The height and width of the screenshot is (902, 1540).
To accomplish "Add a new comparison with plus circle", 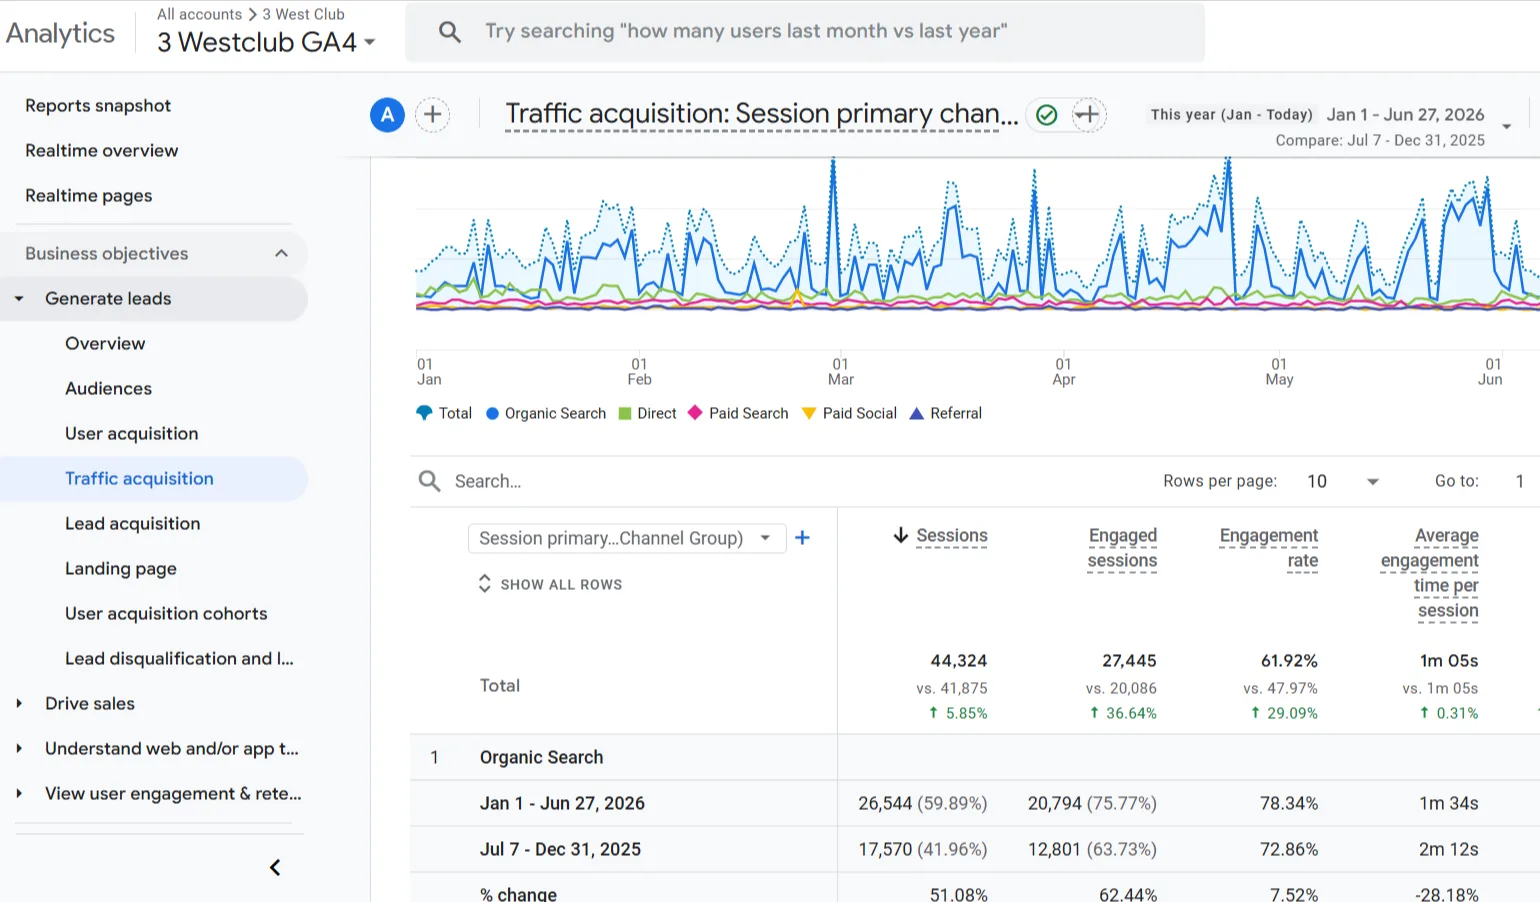I will click(432, 115).
